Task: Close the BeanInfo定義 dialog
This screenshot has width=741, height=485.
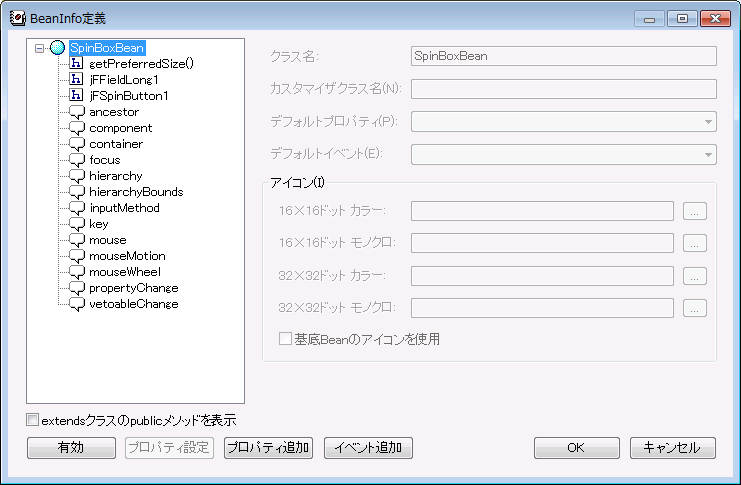Action: 715,19
